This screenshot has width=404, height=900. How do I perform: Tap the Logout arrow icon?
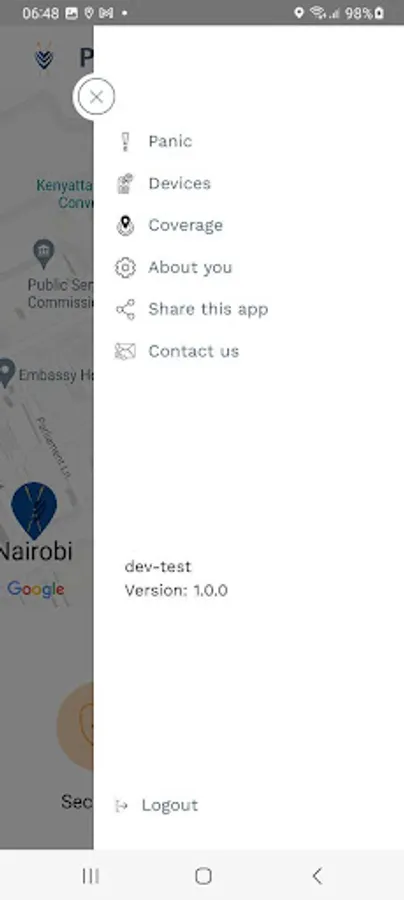point(121,806)
